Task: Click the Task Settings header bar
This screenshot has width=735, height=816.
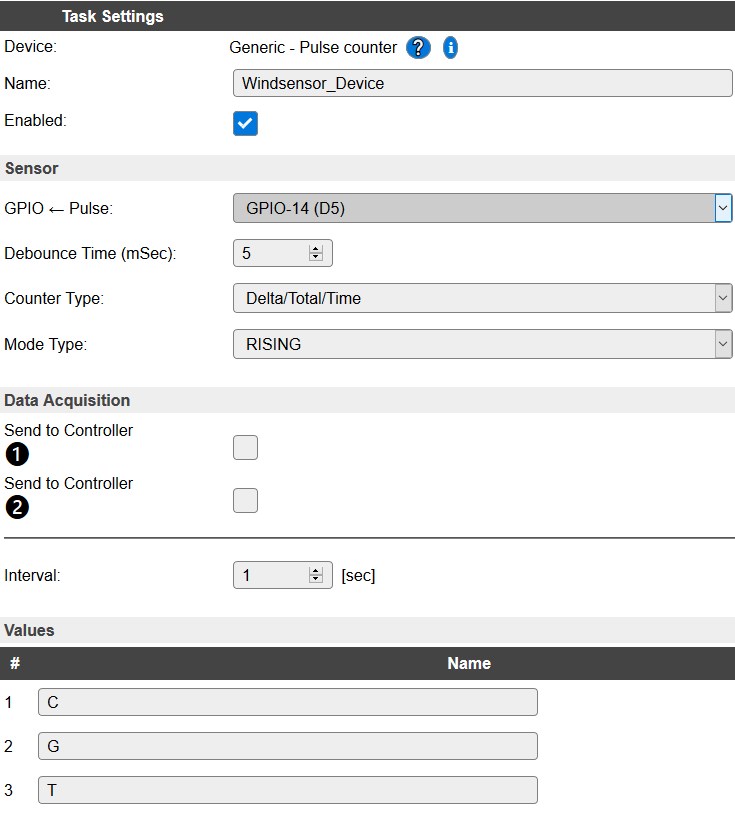Action: click(x=367, y=16)
